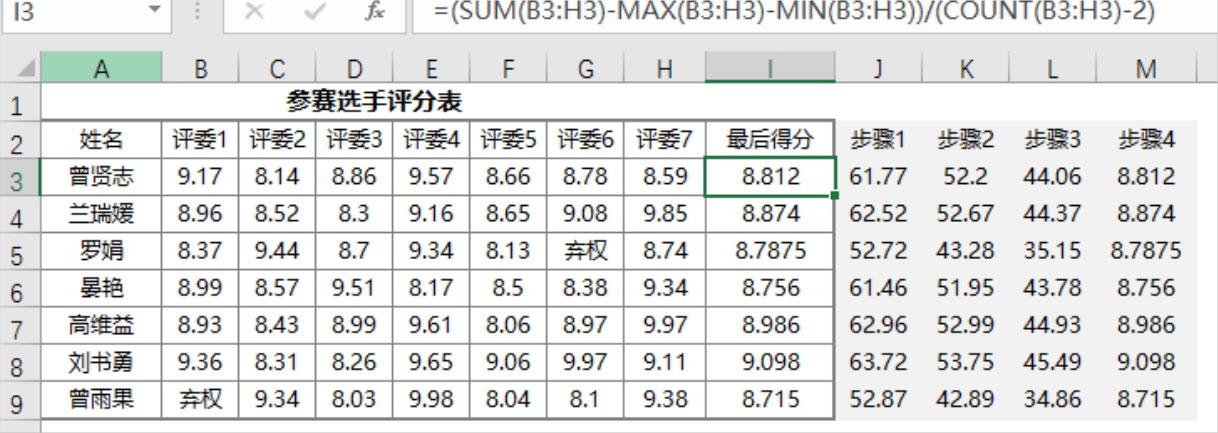The width and height of the screenshot is (1218, 433).
Task: Click the 最后得分 header cell
Action: click(770, 140)
